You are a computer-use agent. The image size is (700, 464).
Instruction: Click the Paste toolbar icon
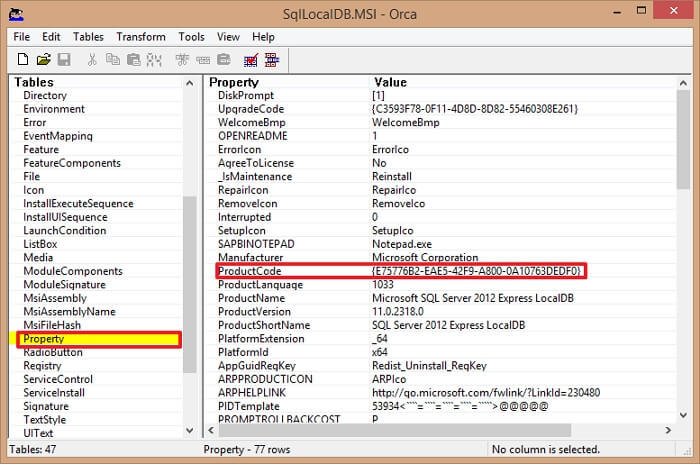(133, 60)
